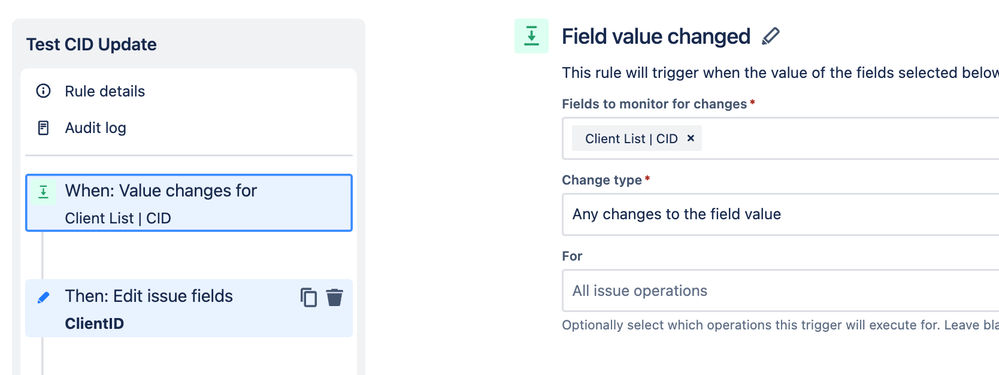Screen dimensions: 999x375
Task: Select the When: Value changes for step
Action: (x=189, y=203)
